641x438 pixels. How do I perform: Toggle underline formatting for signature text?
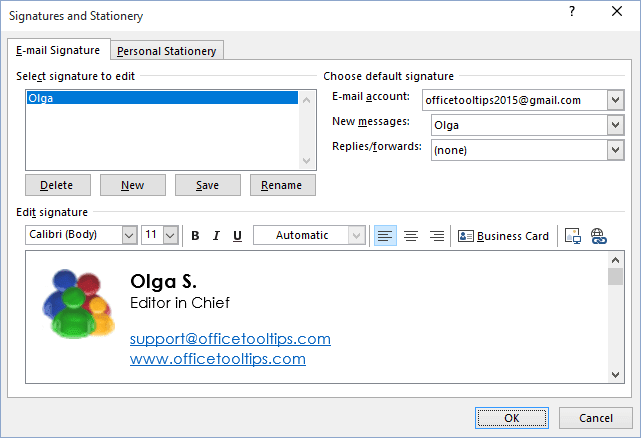click(237, 236)
